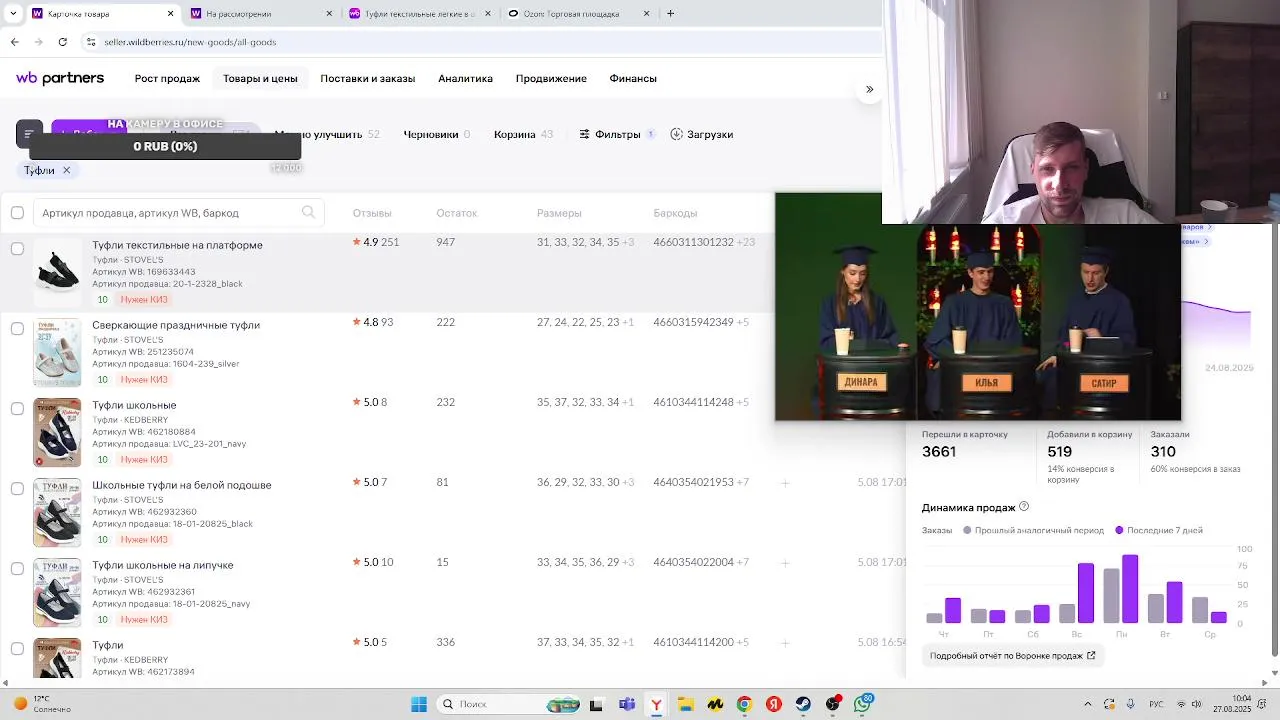Click the plus icon in 4640354021953 row

tap(785, 483)
